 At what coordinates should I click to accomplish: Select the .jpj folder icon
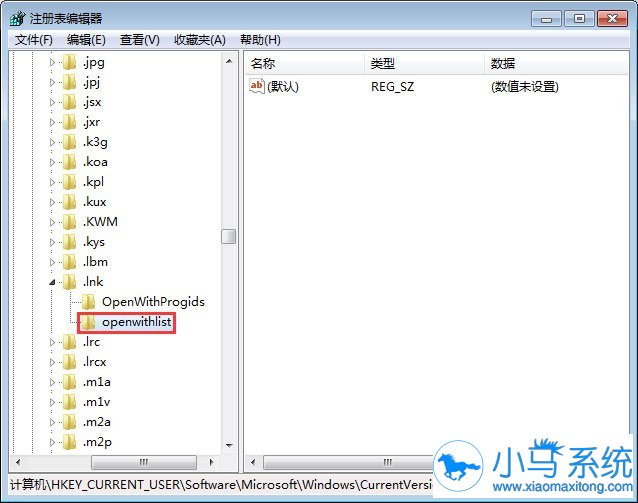tap(69, 82)
